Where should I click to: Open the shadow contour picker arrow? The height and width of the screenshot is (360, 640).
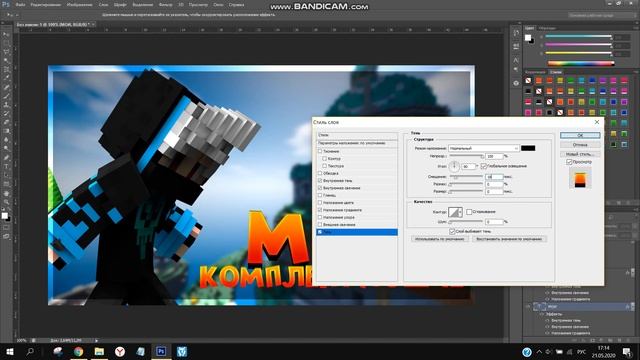click(460, 212)
